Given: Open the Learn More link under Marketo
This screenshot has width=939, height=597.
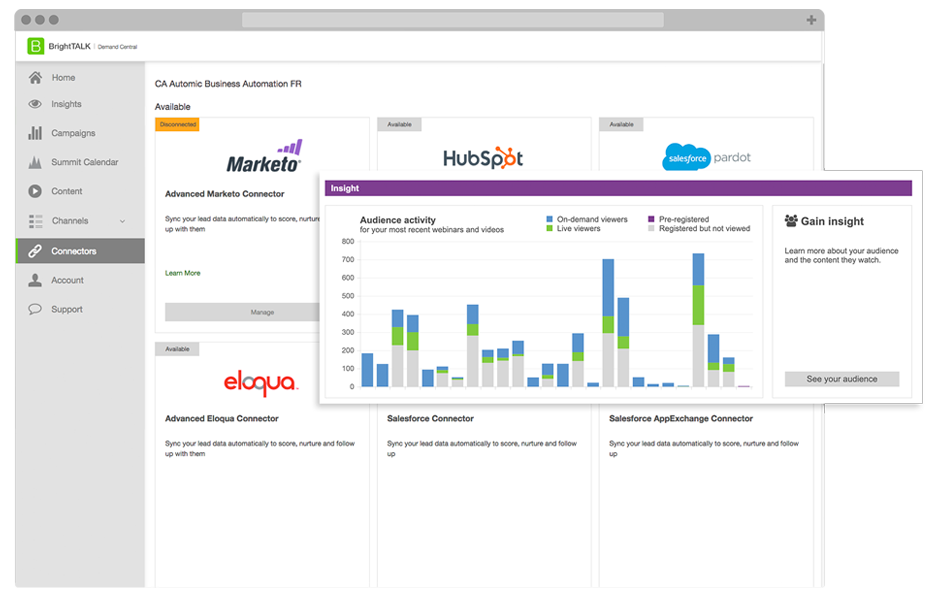Looking at the screenshot, I should (183, 272).
